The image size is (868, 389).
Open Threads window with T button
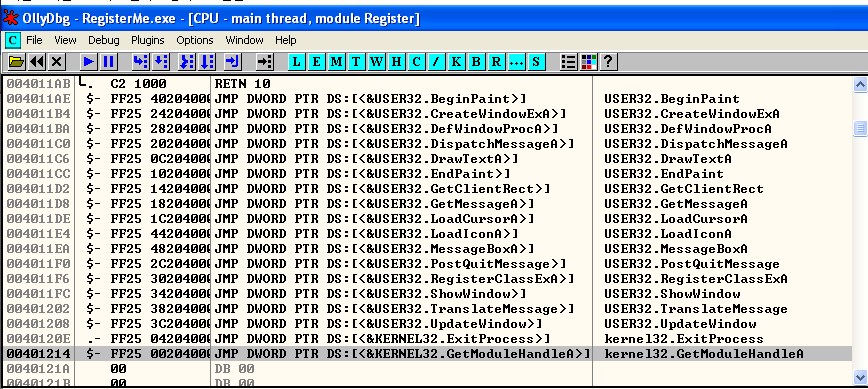pos(356,61)
